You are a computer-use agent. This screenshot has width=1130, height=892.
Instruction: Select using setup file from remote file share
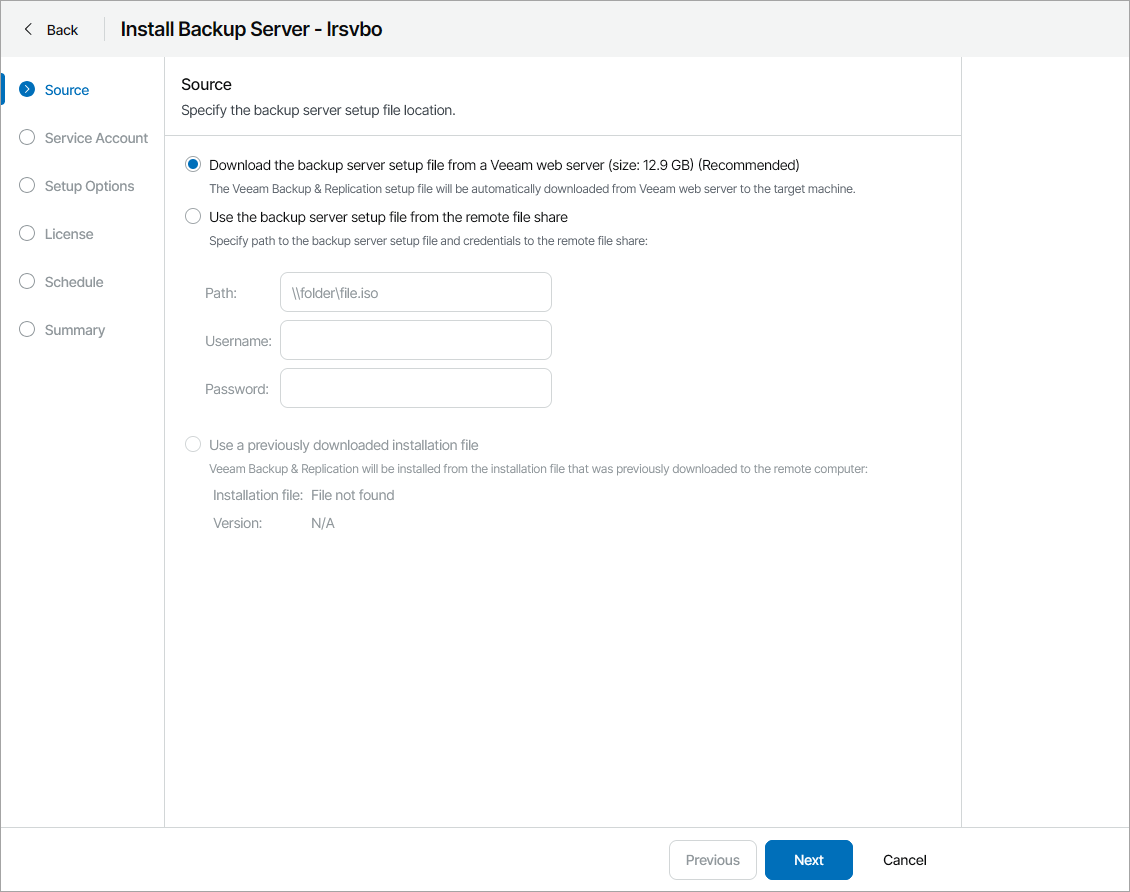point(192,216)
